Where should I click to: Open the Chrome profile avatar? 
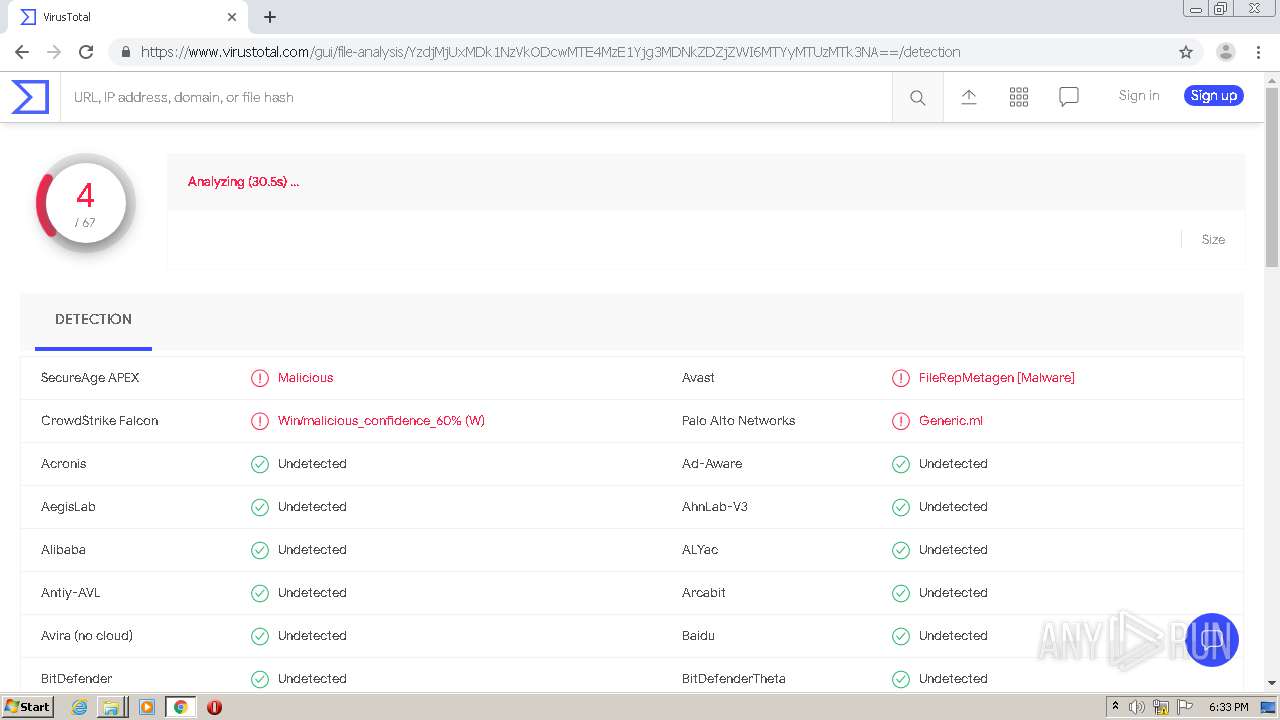1226,52
